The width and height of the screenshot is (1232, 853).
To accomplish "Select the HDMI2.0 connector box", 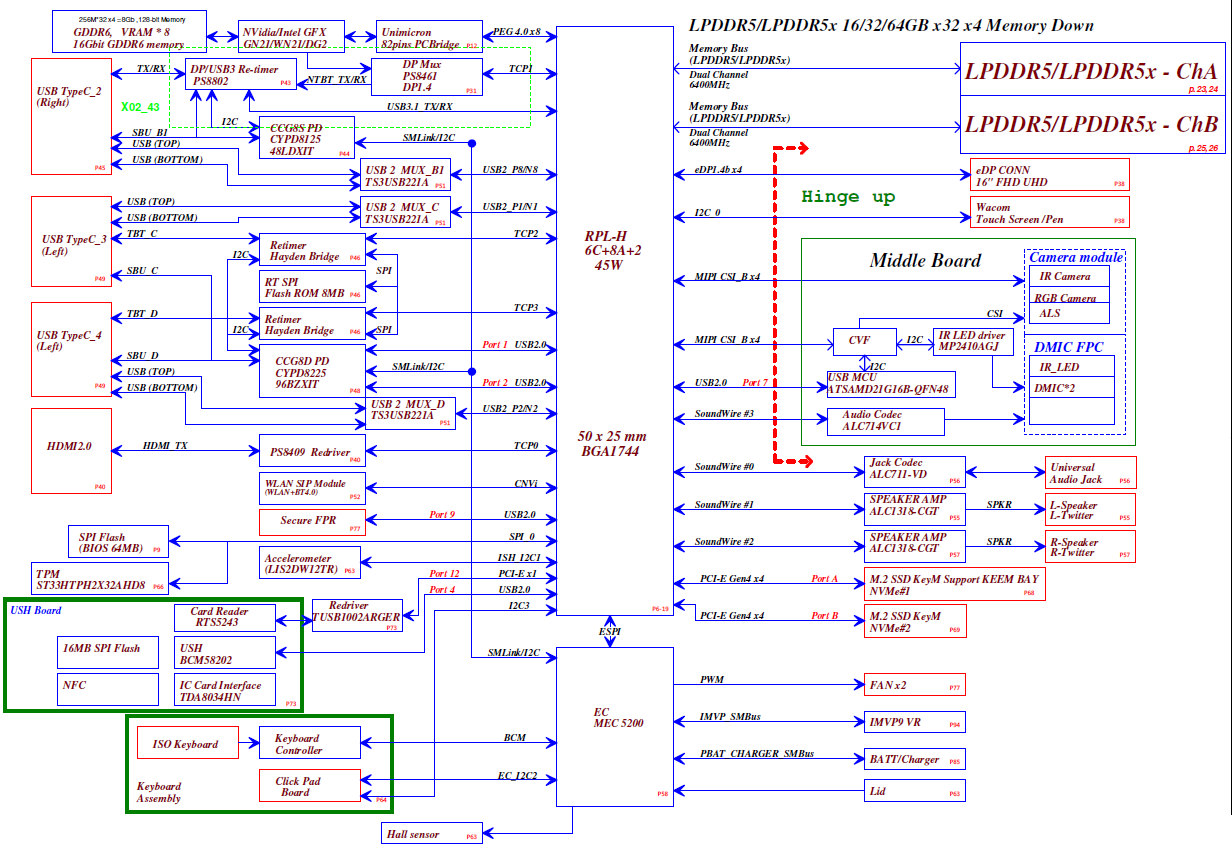I will pyautogui.click(x=70, y=450).
